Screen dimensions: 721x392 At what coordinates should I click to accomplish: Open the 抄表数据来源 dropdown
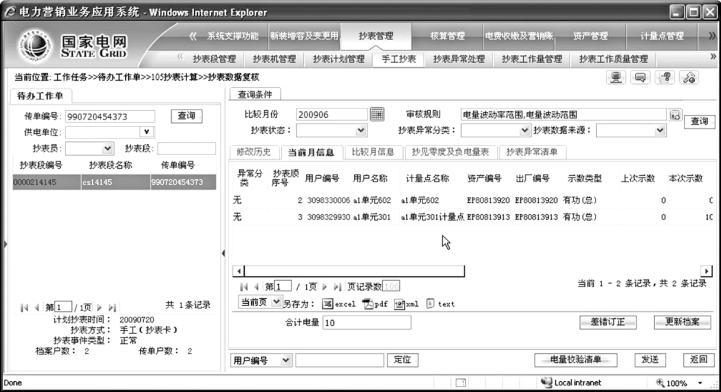coord(660,131)
